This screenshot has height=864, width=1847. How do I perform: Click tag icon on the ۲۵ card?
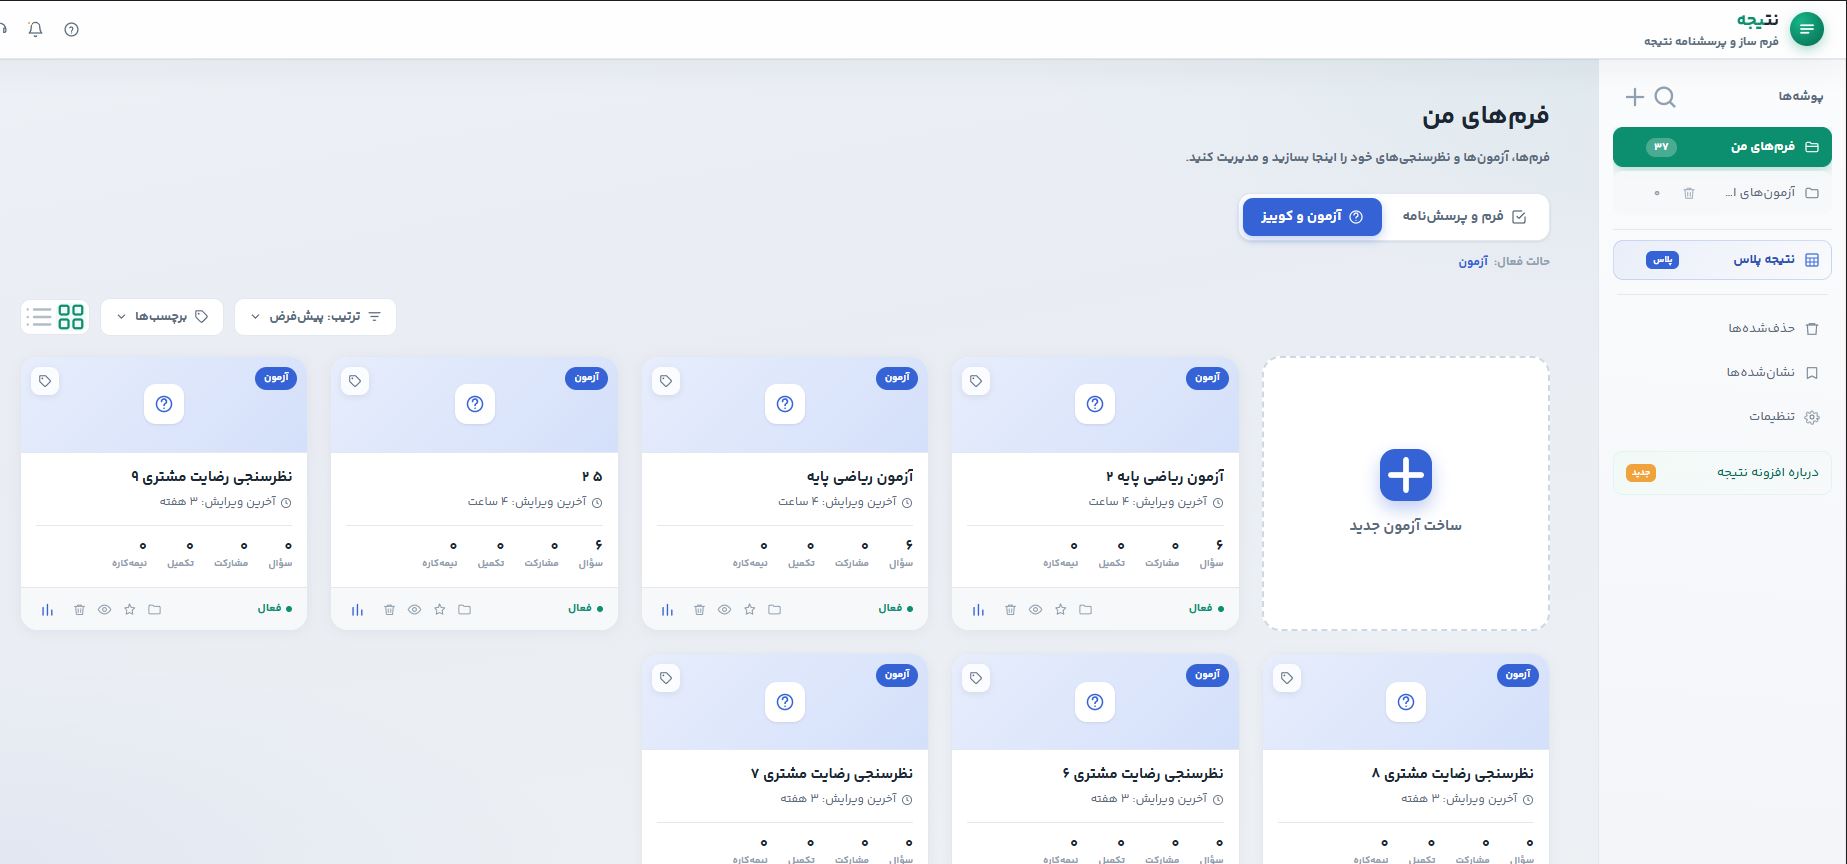355,381
